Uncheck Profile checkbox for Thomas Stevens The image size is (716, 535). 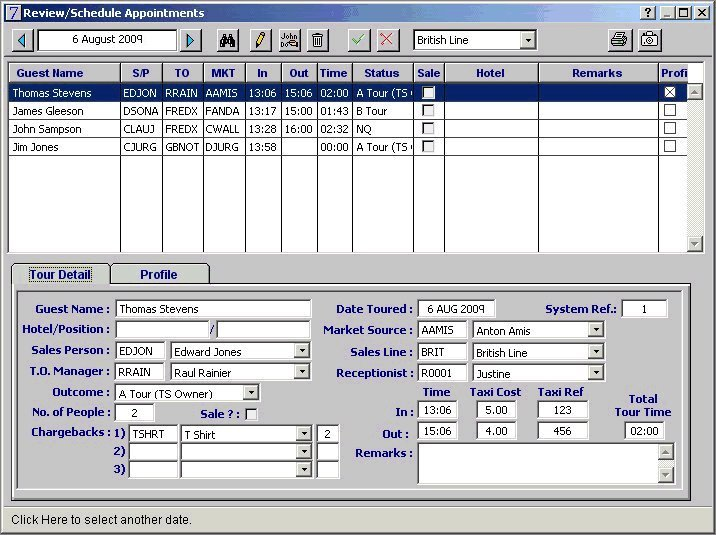[670, 92]
